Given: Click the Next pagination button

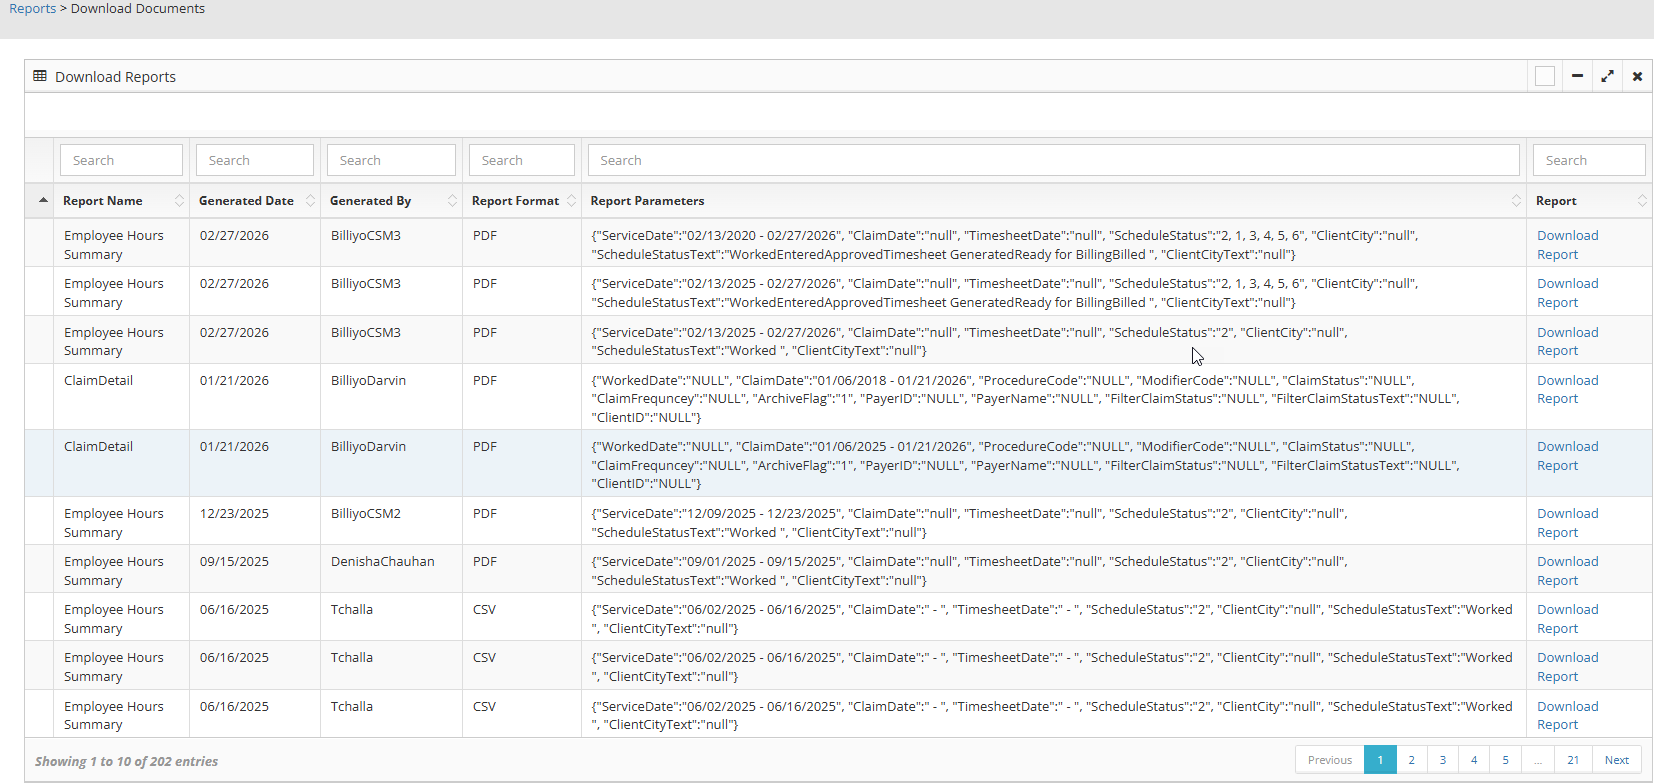Looking at the screenshot, I should [x=1616, y=760].
